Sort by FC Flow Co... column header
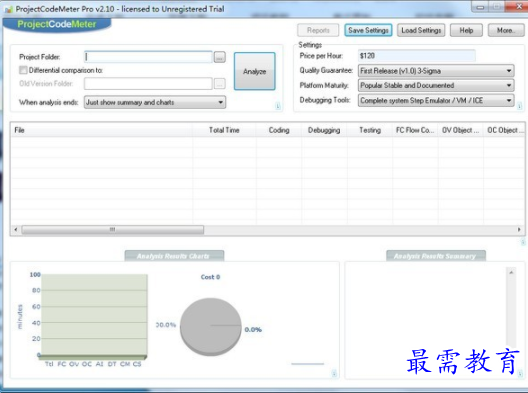This screenshot has width=528, height=393. (415, 130)
